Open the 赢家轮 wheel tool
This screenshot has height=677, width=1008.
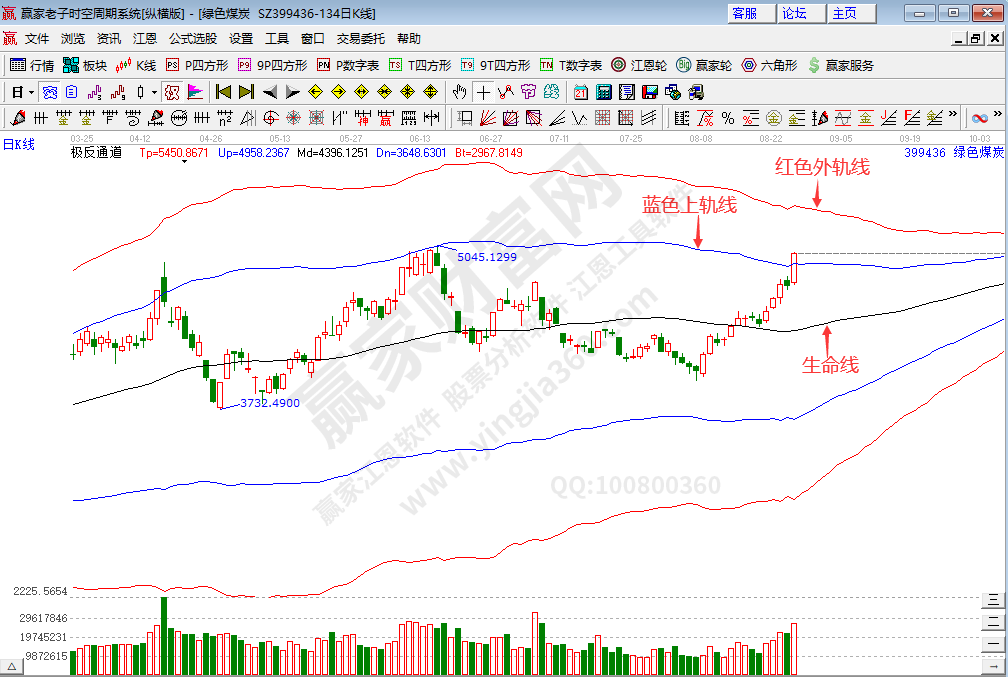703,65
